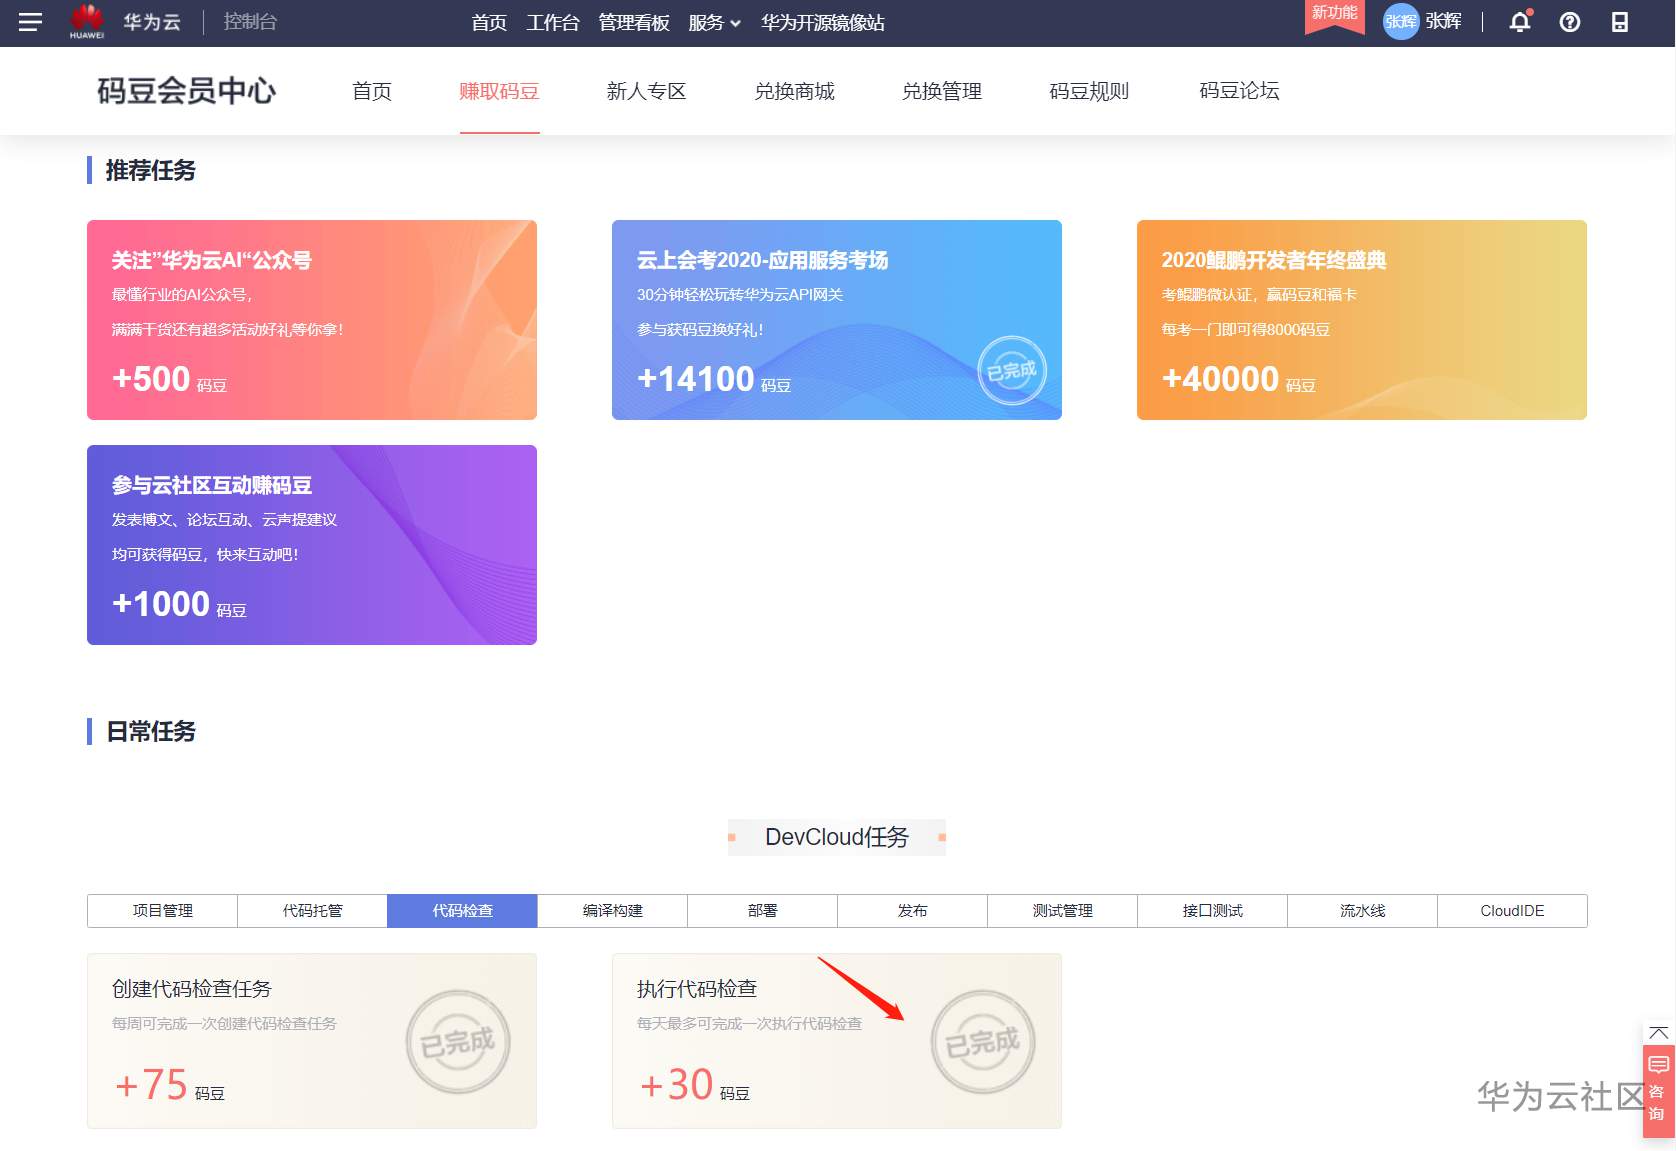Click 每考一门即可得8000码豆 text
The image size is (1676, 1151).
(1246, 330)
